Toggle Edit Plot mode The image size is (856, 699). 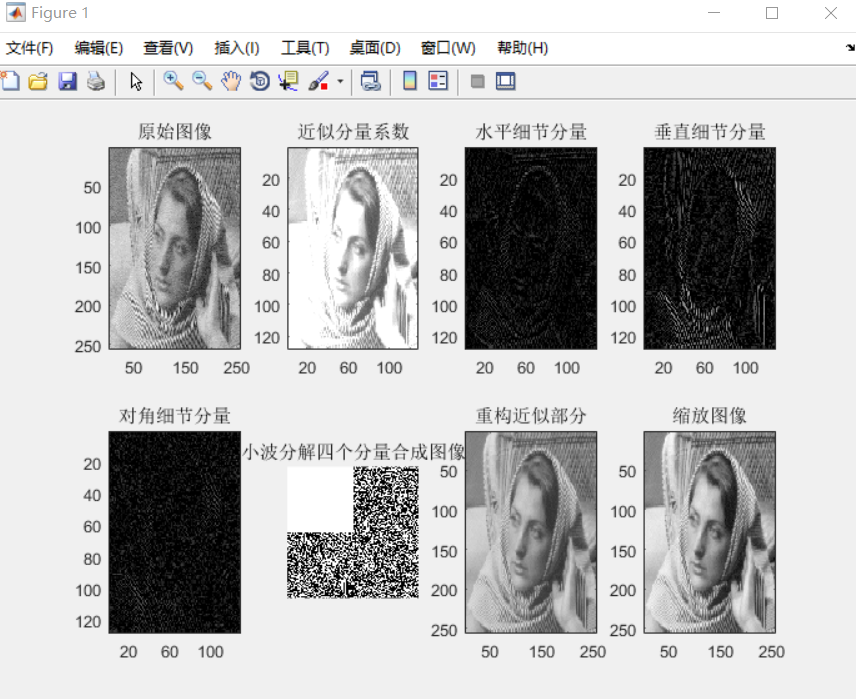click(x=136, y=82)
